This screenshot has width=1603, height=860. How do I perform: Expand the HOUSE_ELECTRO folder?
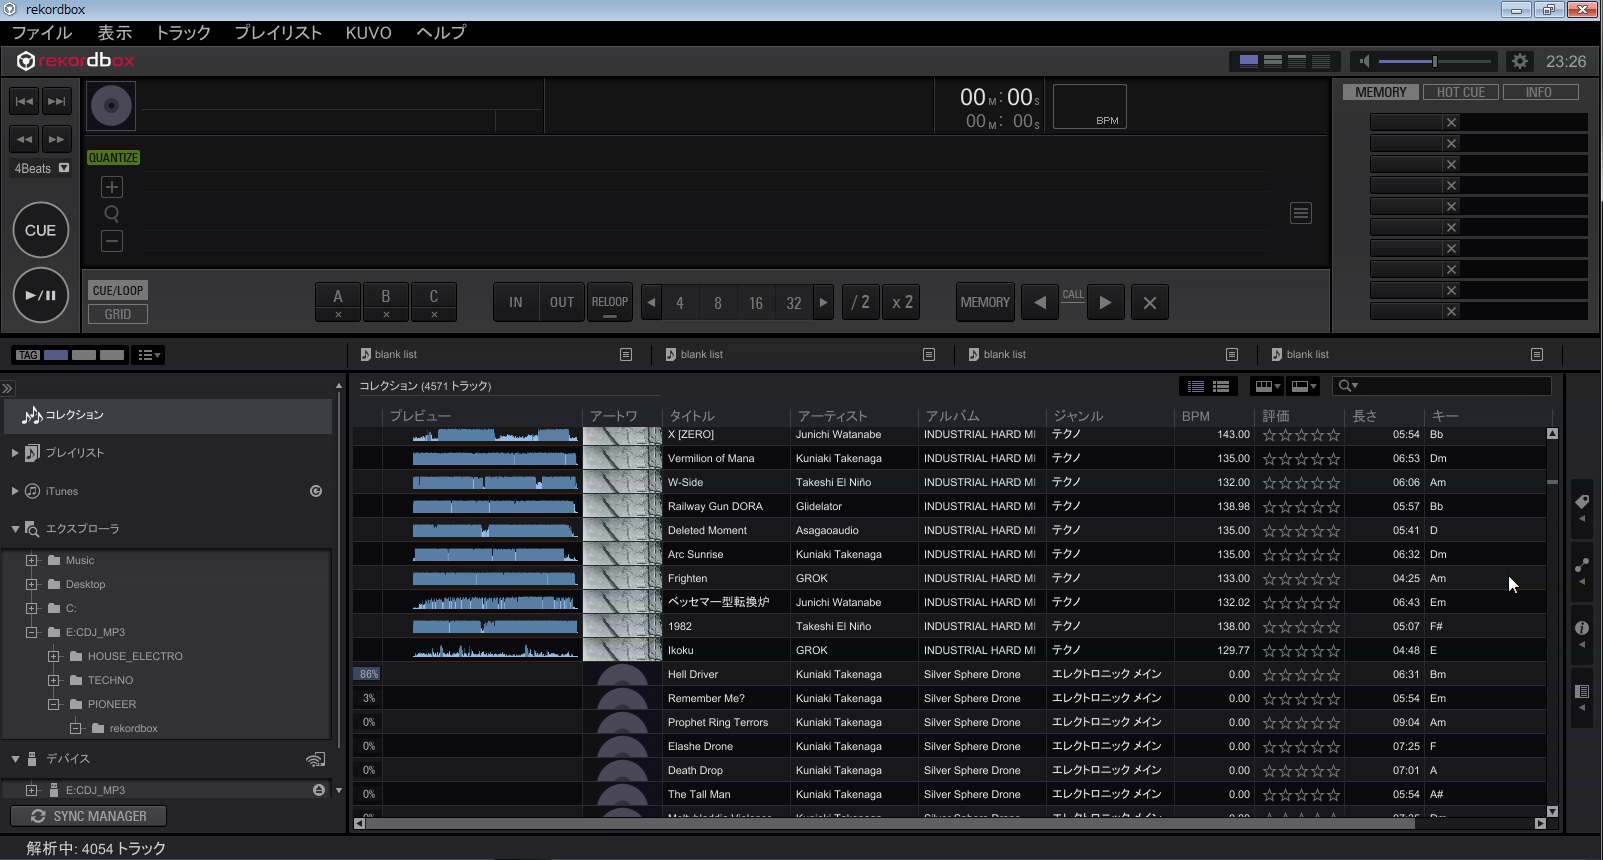click(54, 656)
